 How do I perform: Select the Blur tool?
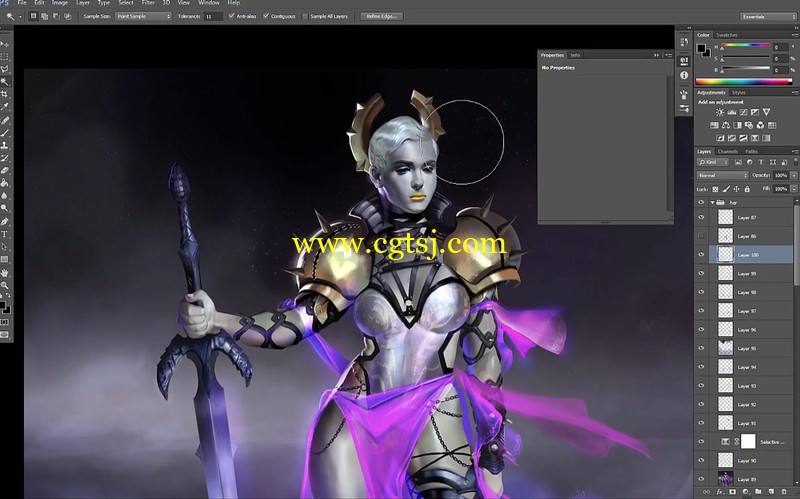5,195
